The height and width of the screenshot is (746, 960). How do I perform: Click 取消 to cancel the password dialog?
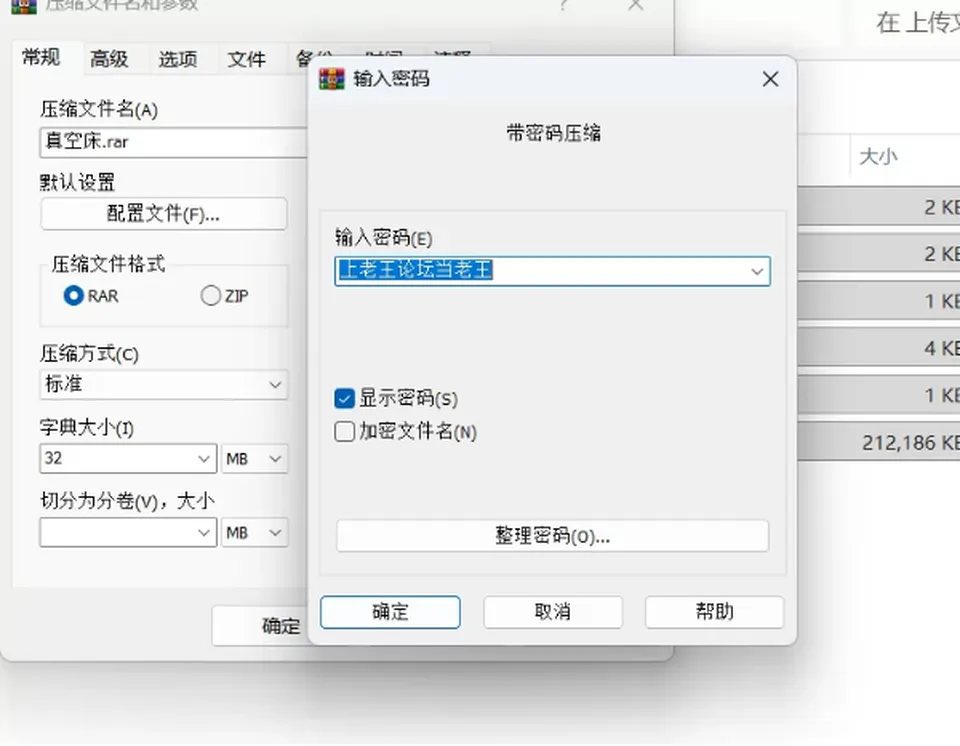click(553, 612)
